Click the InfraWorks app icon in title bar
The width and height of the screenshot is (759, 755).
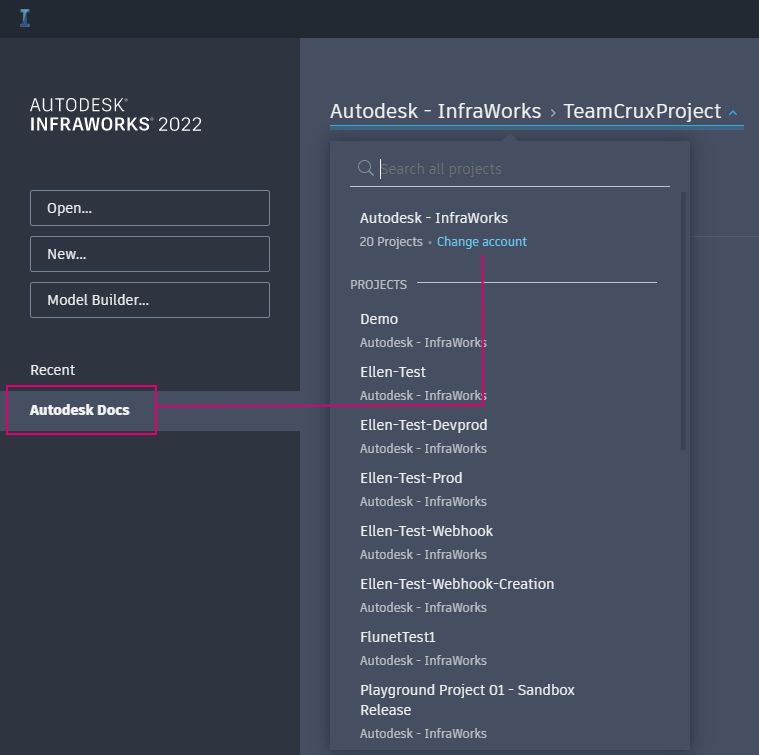25,18
